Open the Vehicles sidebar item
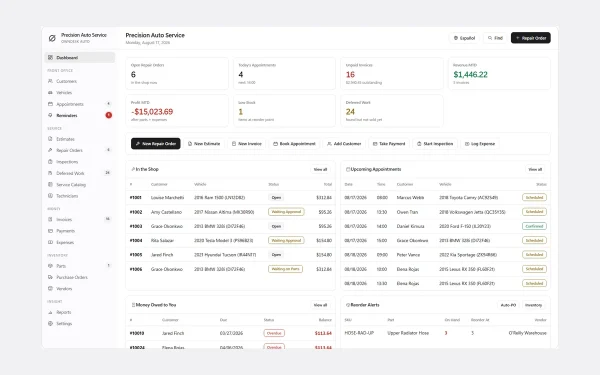600x375 pixels. pos(80,93)
